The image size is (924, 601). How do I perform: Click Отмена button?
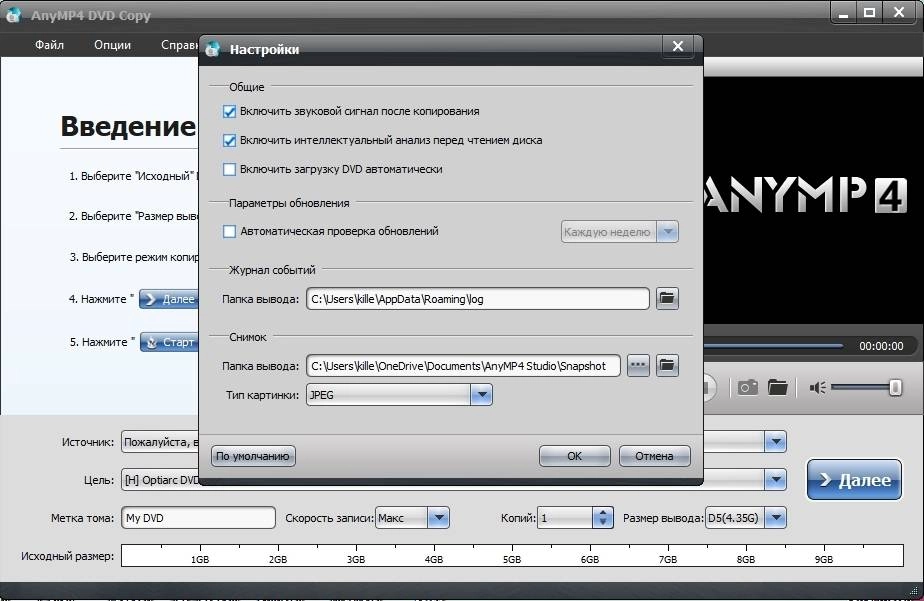tap(654, 456)
